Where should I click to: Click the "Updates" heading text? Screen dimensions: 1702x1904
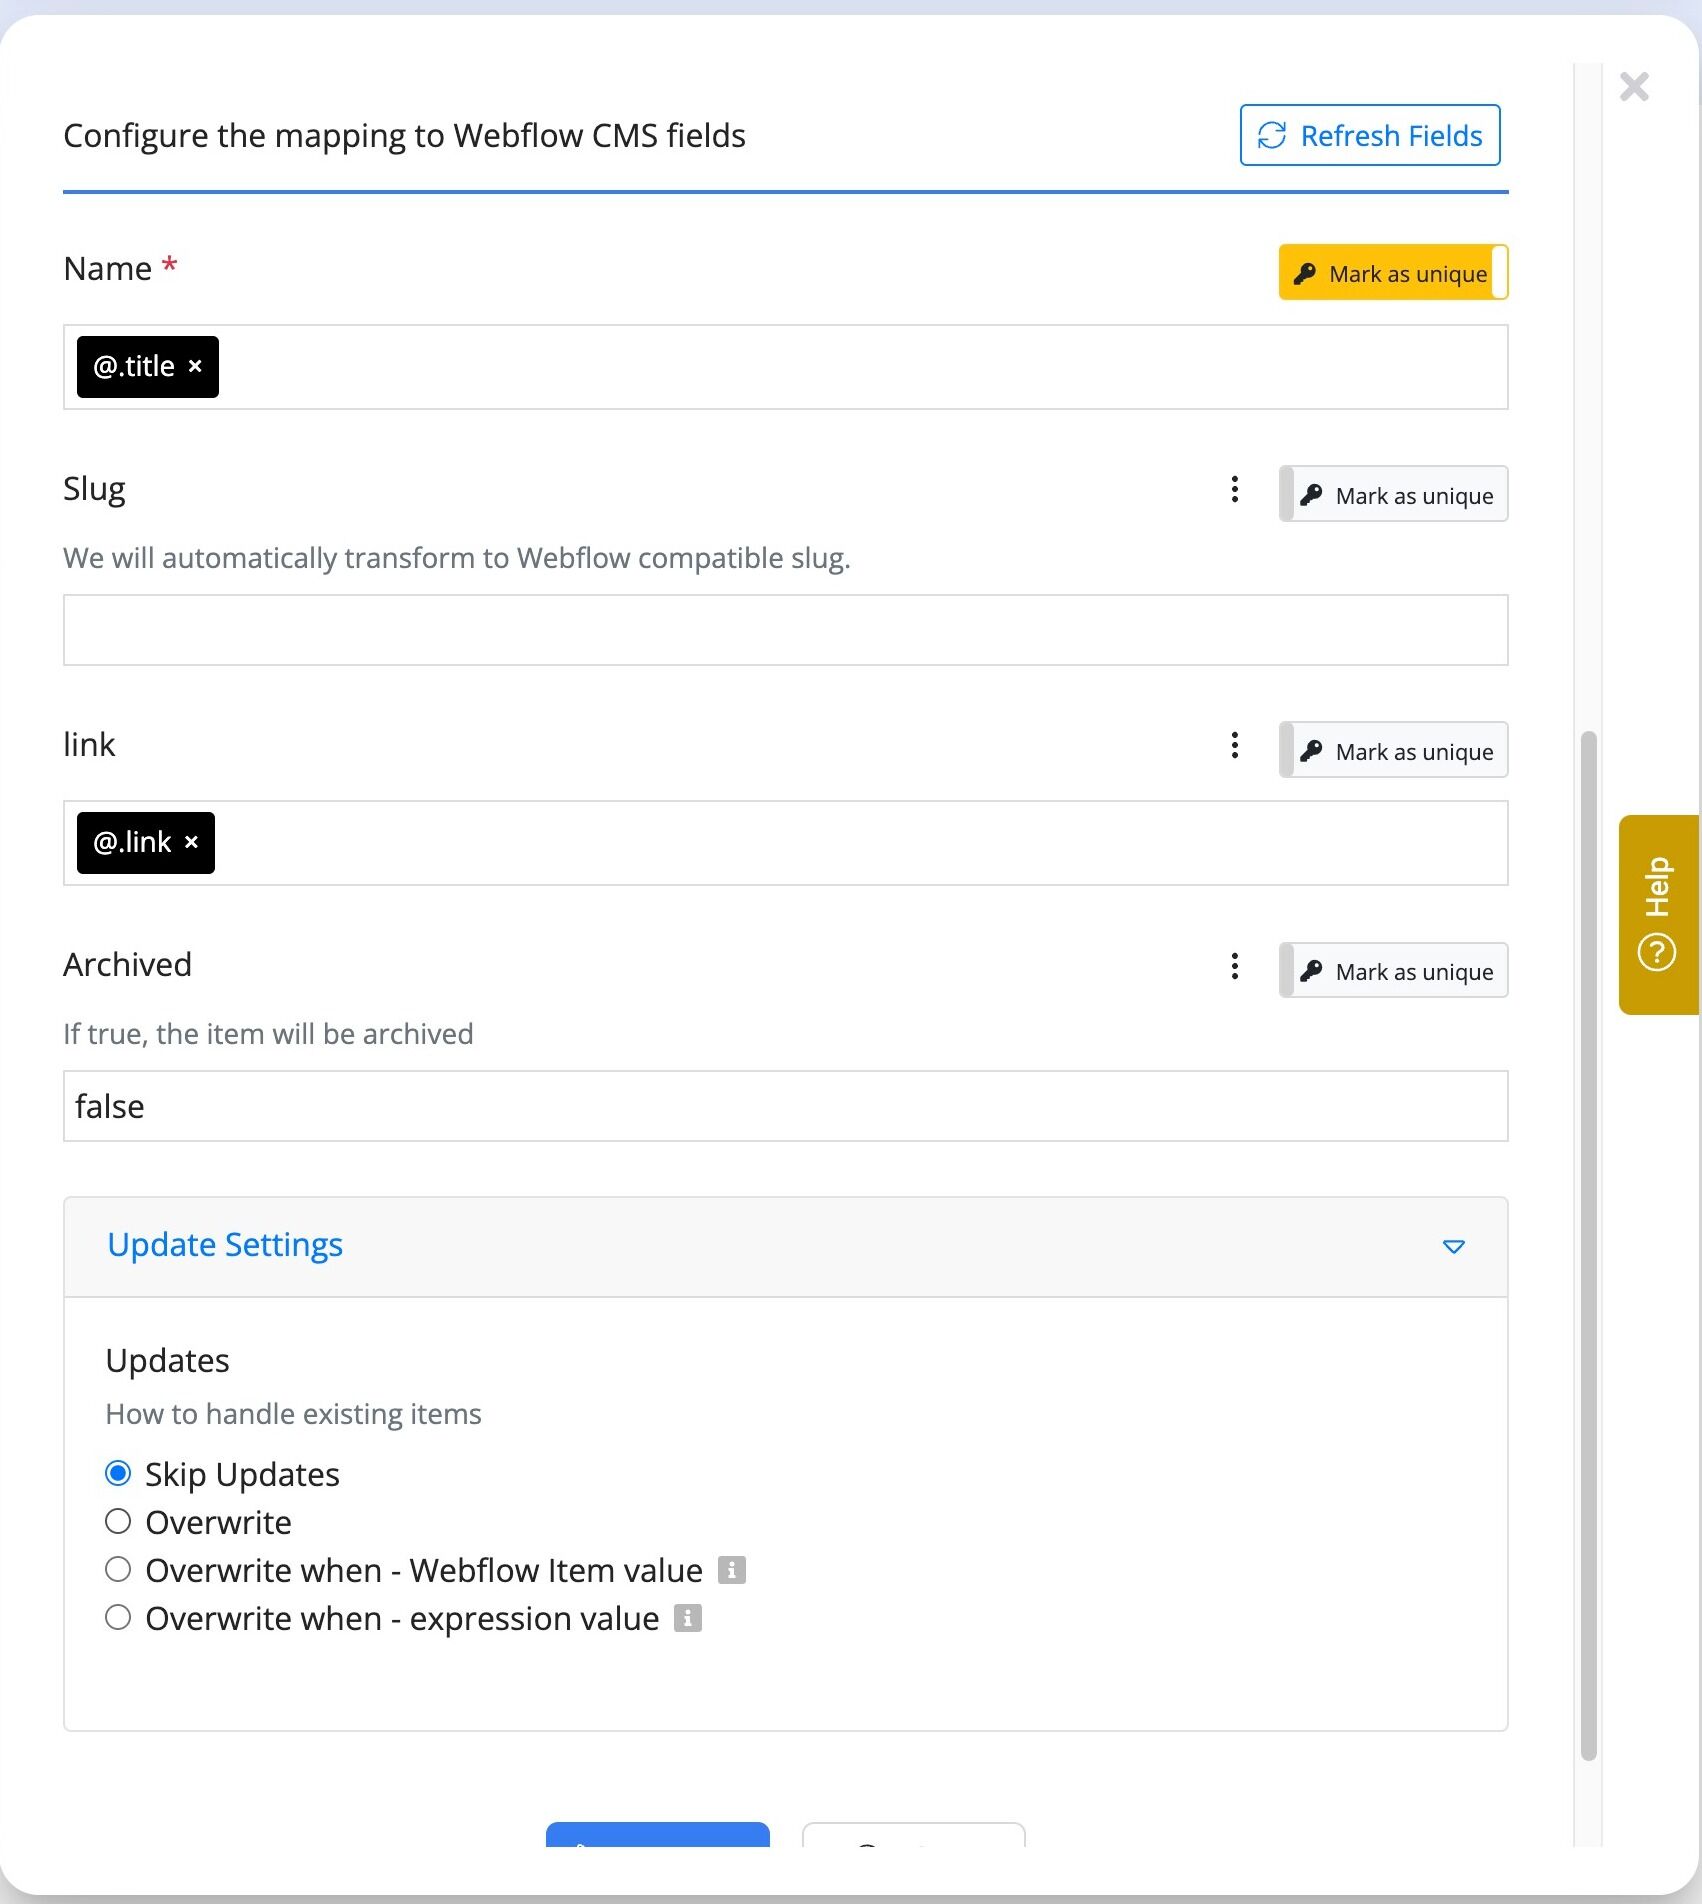(x=168, y=1361)
